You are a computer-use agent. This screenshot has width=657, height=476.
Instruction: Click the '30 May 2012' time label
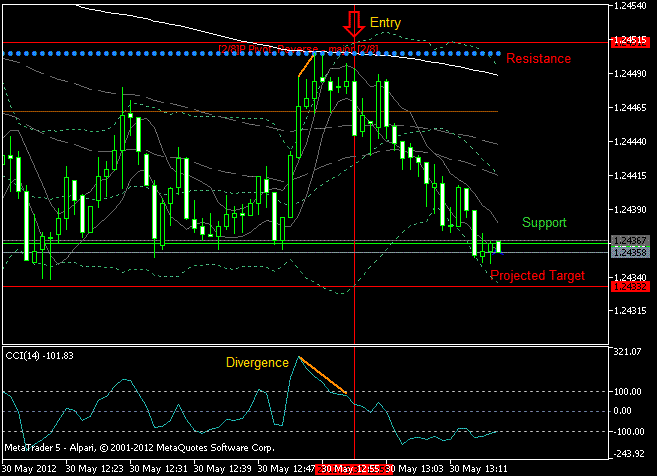click(29, 468)
